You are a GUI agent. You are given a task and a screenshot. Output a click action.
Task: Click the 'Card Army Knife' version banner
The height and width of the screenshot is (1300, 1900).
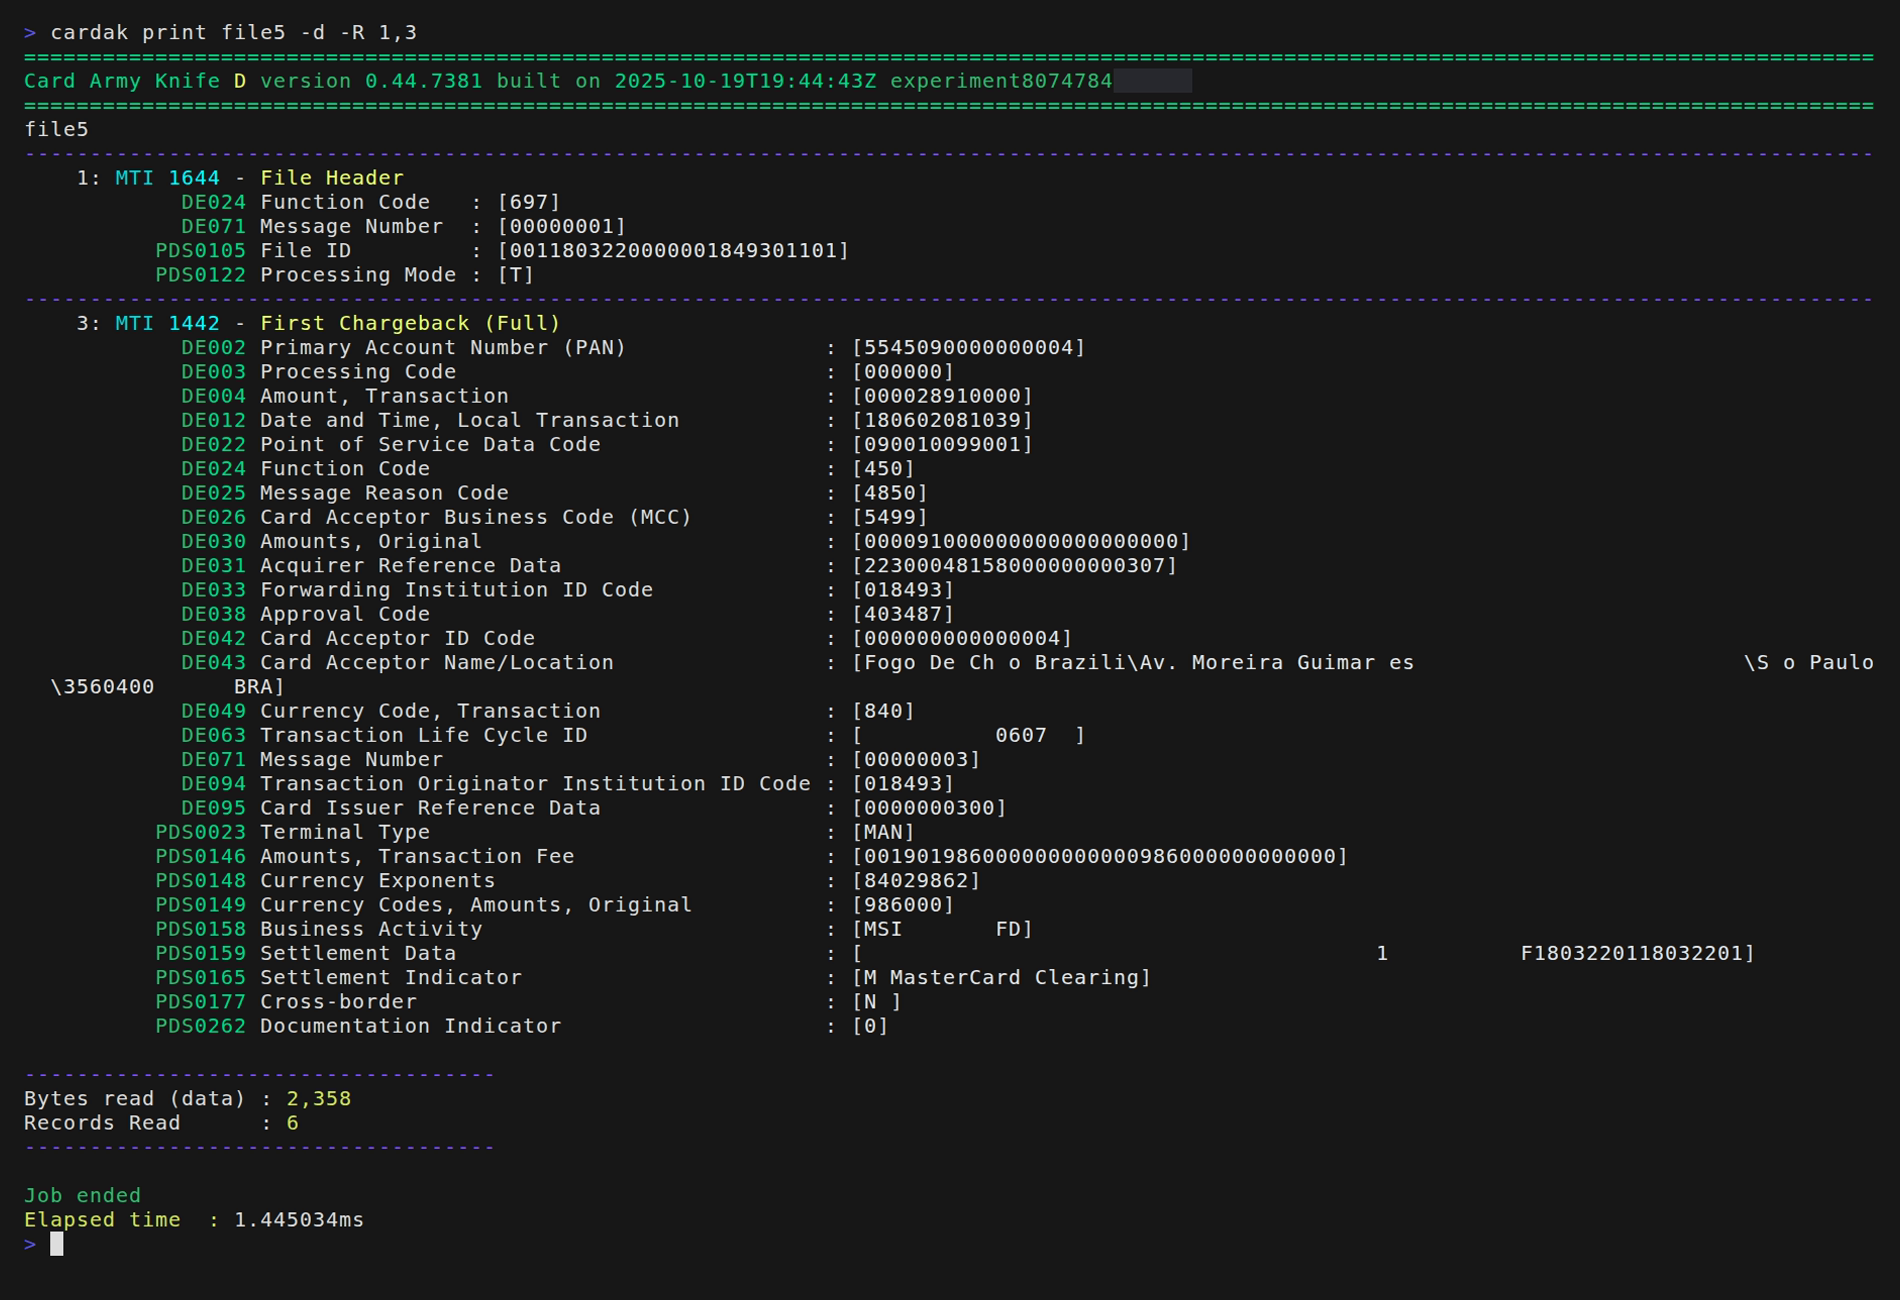[x=567, y=81]
